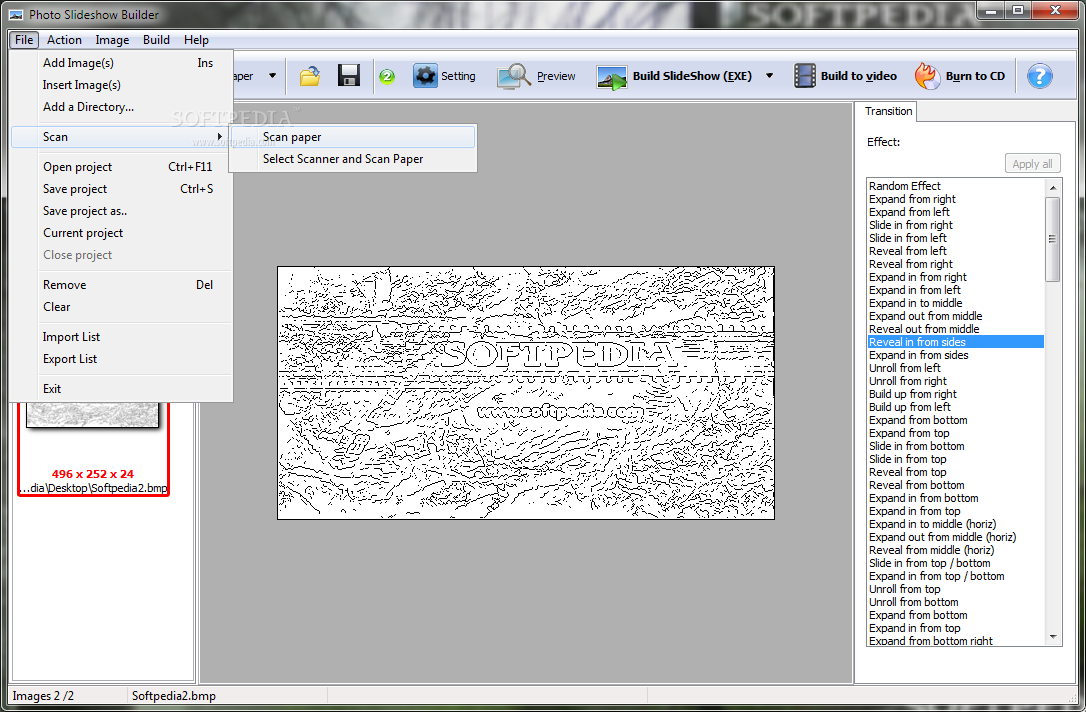Screen dimensions: 1086x712
Task: Click the save floppy disk icon
Action: [x=348, y=75]
